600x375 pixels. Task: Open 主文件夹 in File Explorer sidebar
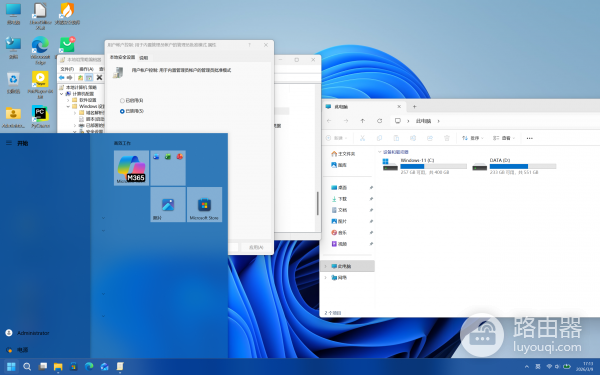(x=343, y=154)
